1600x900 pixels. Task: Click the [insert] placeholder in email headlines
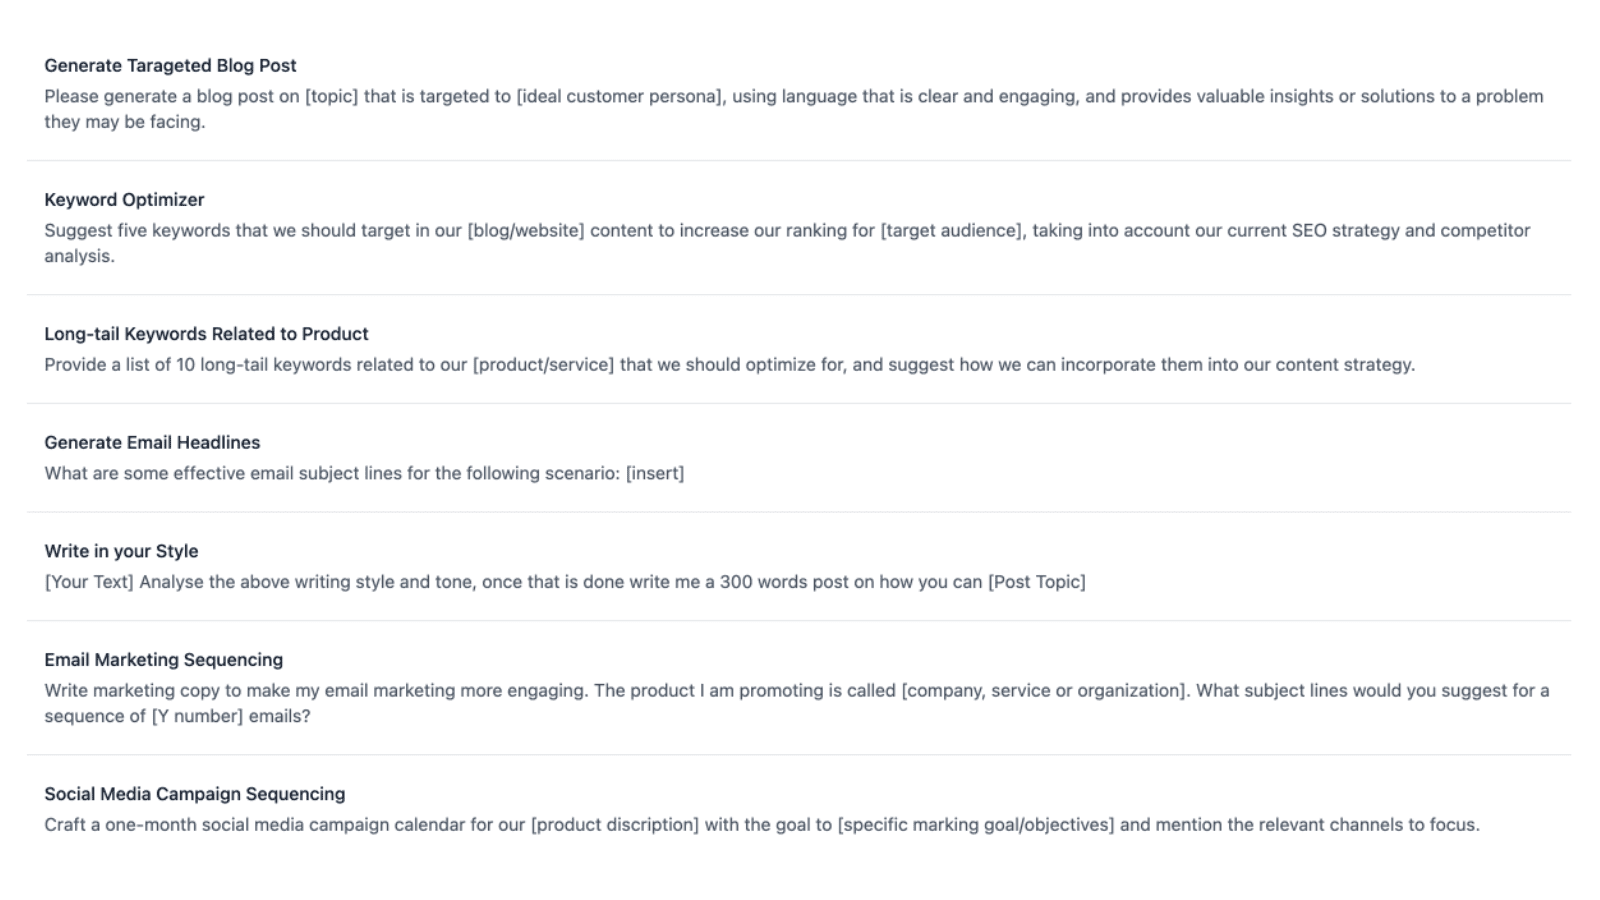pyautogui.click(x=655, y=473)
